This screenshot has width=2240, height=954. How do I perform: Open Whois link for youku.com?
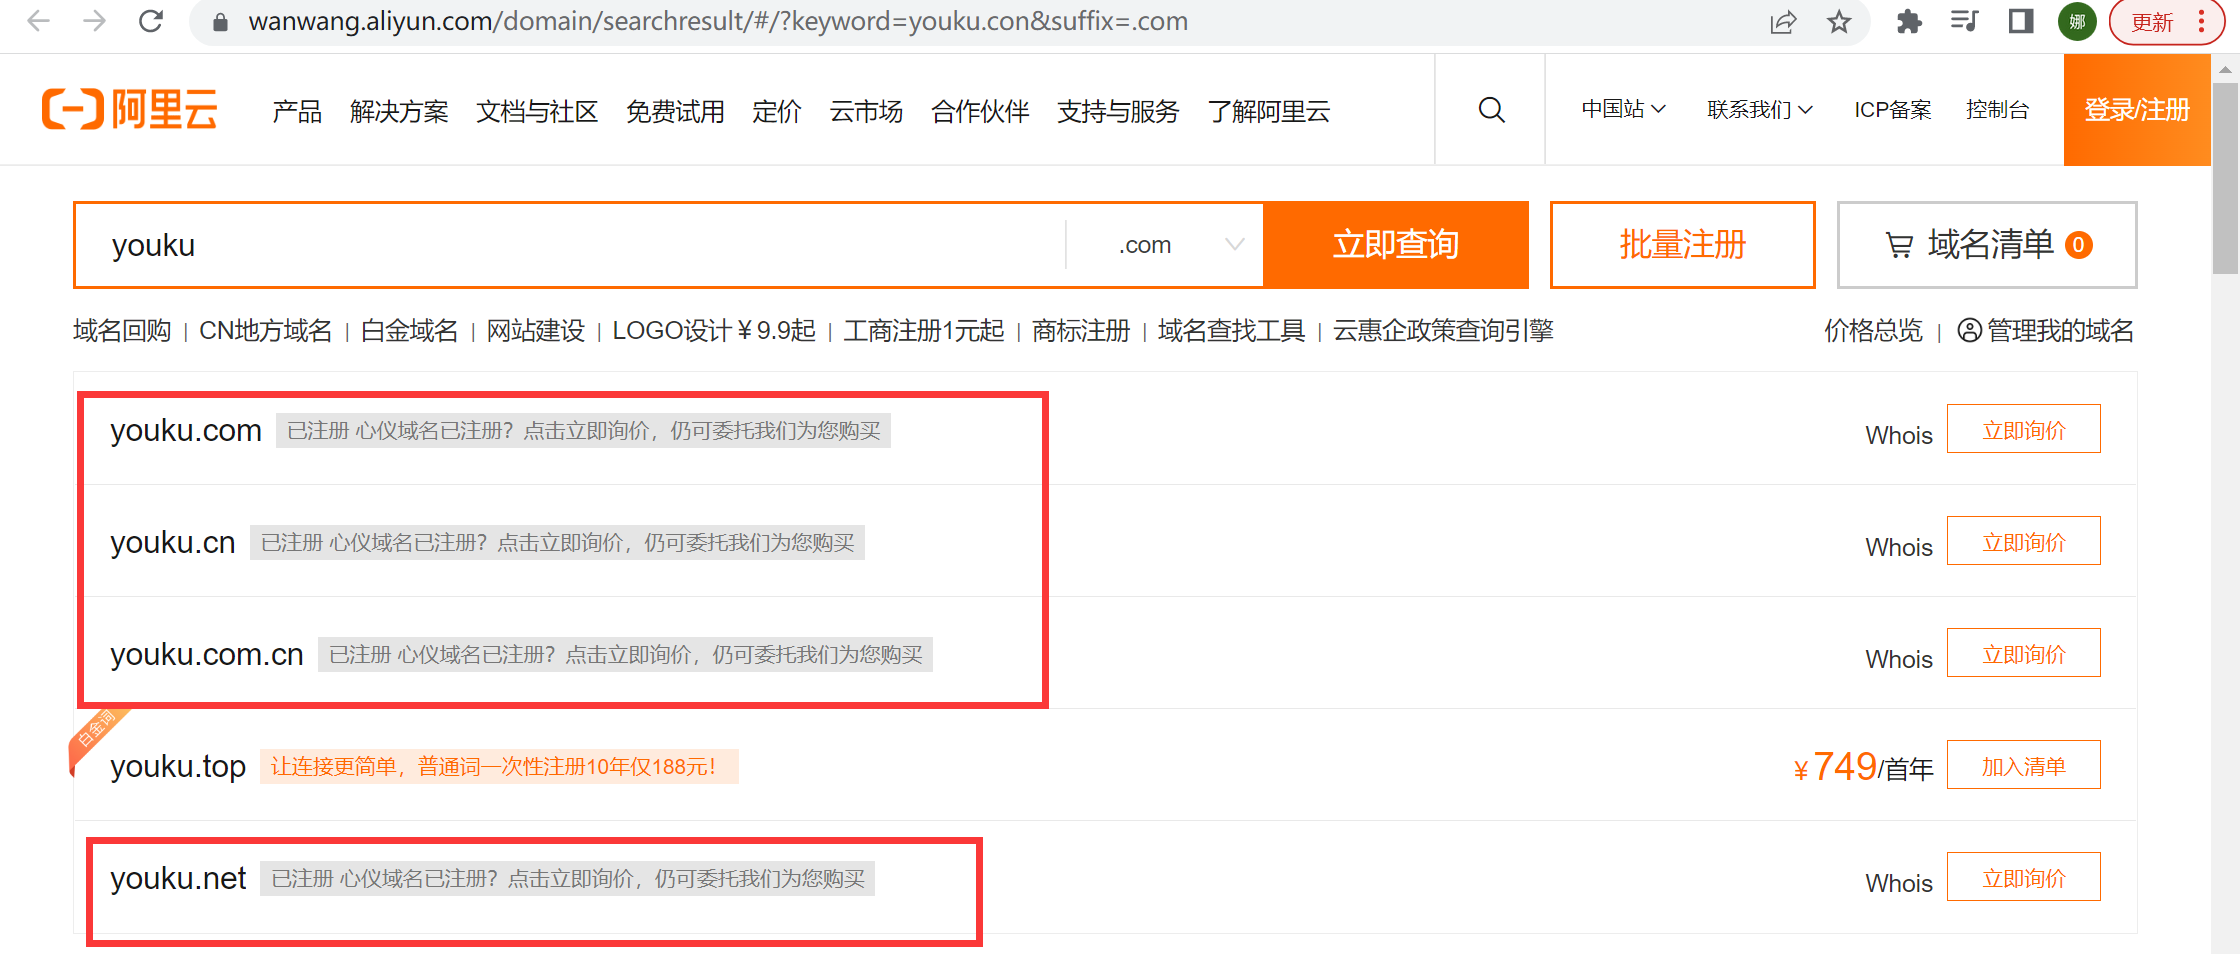[x=1898, y=435]
